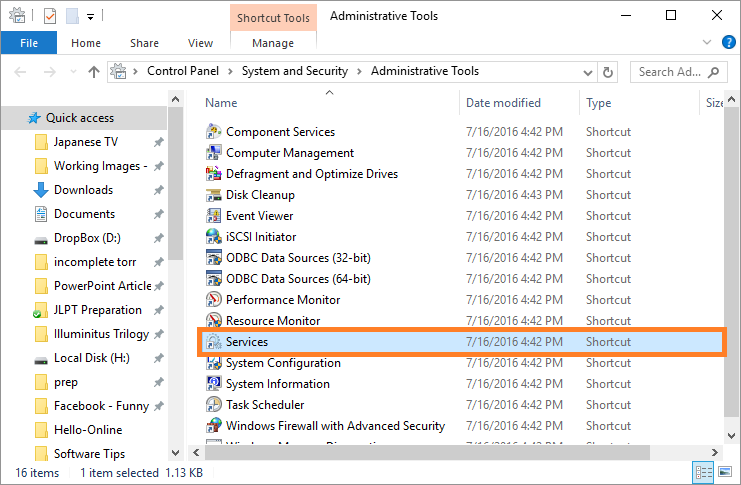Select the Software Tips folder
The image size is (741, 485).
pos(89,454)
